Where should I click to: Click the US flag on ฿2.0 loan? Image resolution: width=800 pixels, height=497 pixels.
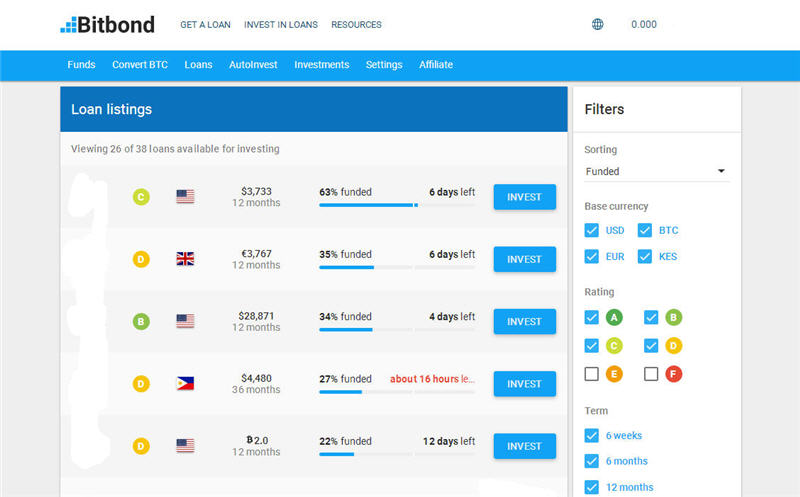point(185,445)
